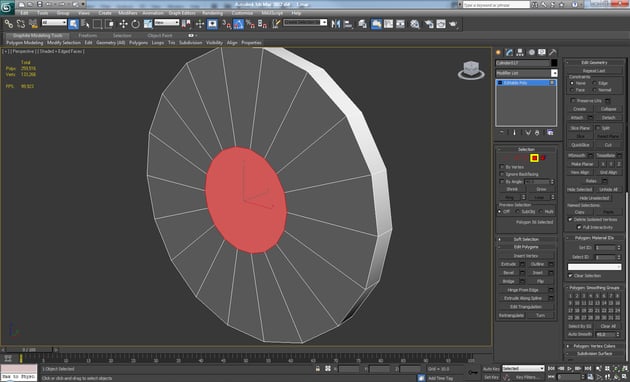Open the Modify command panel tab

coord(509,52)
